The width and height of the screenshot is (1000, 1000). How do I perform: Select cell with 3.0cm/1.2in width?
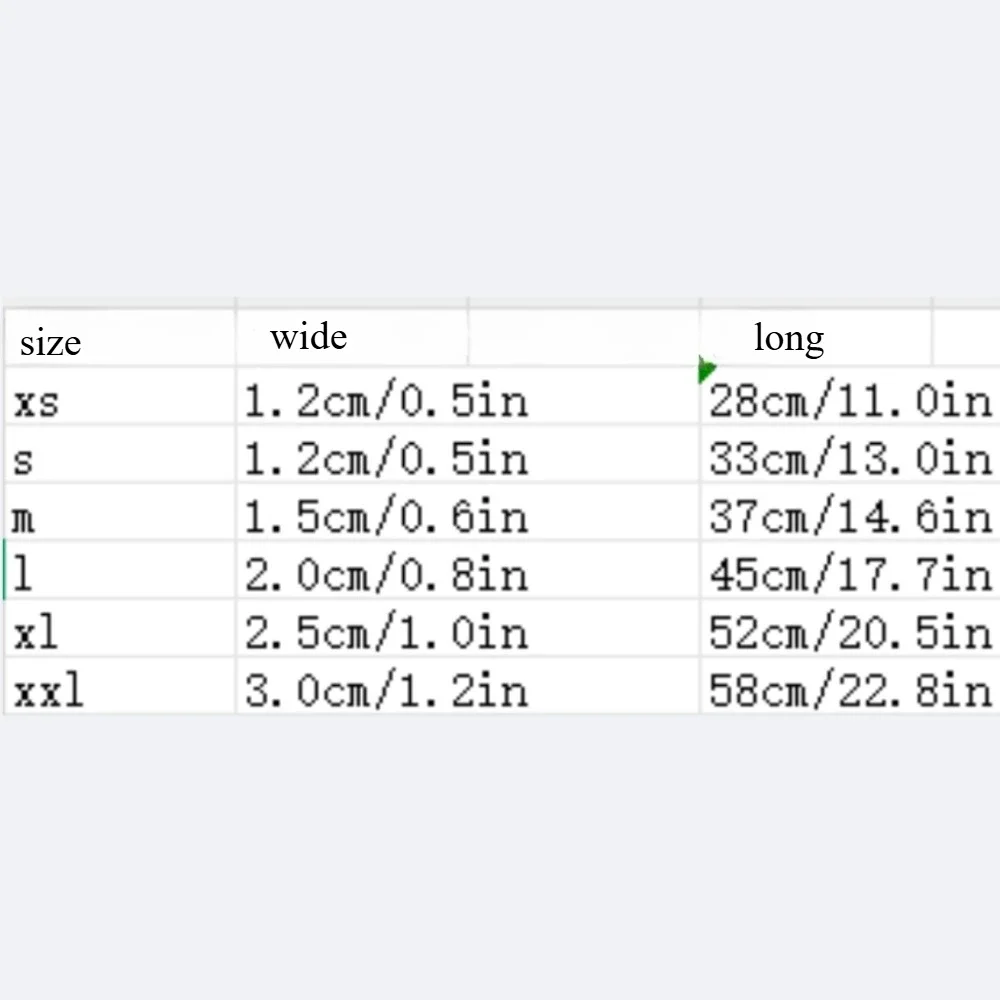click(x=386, y=690)
